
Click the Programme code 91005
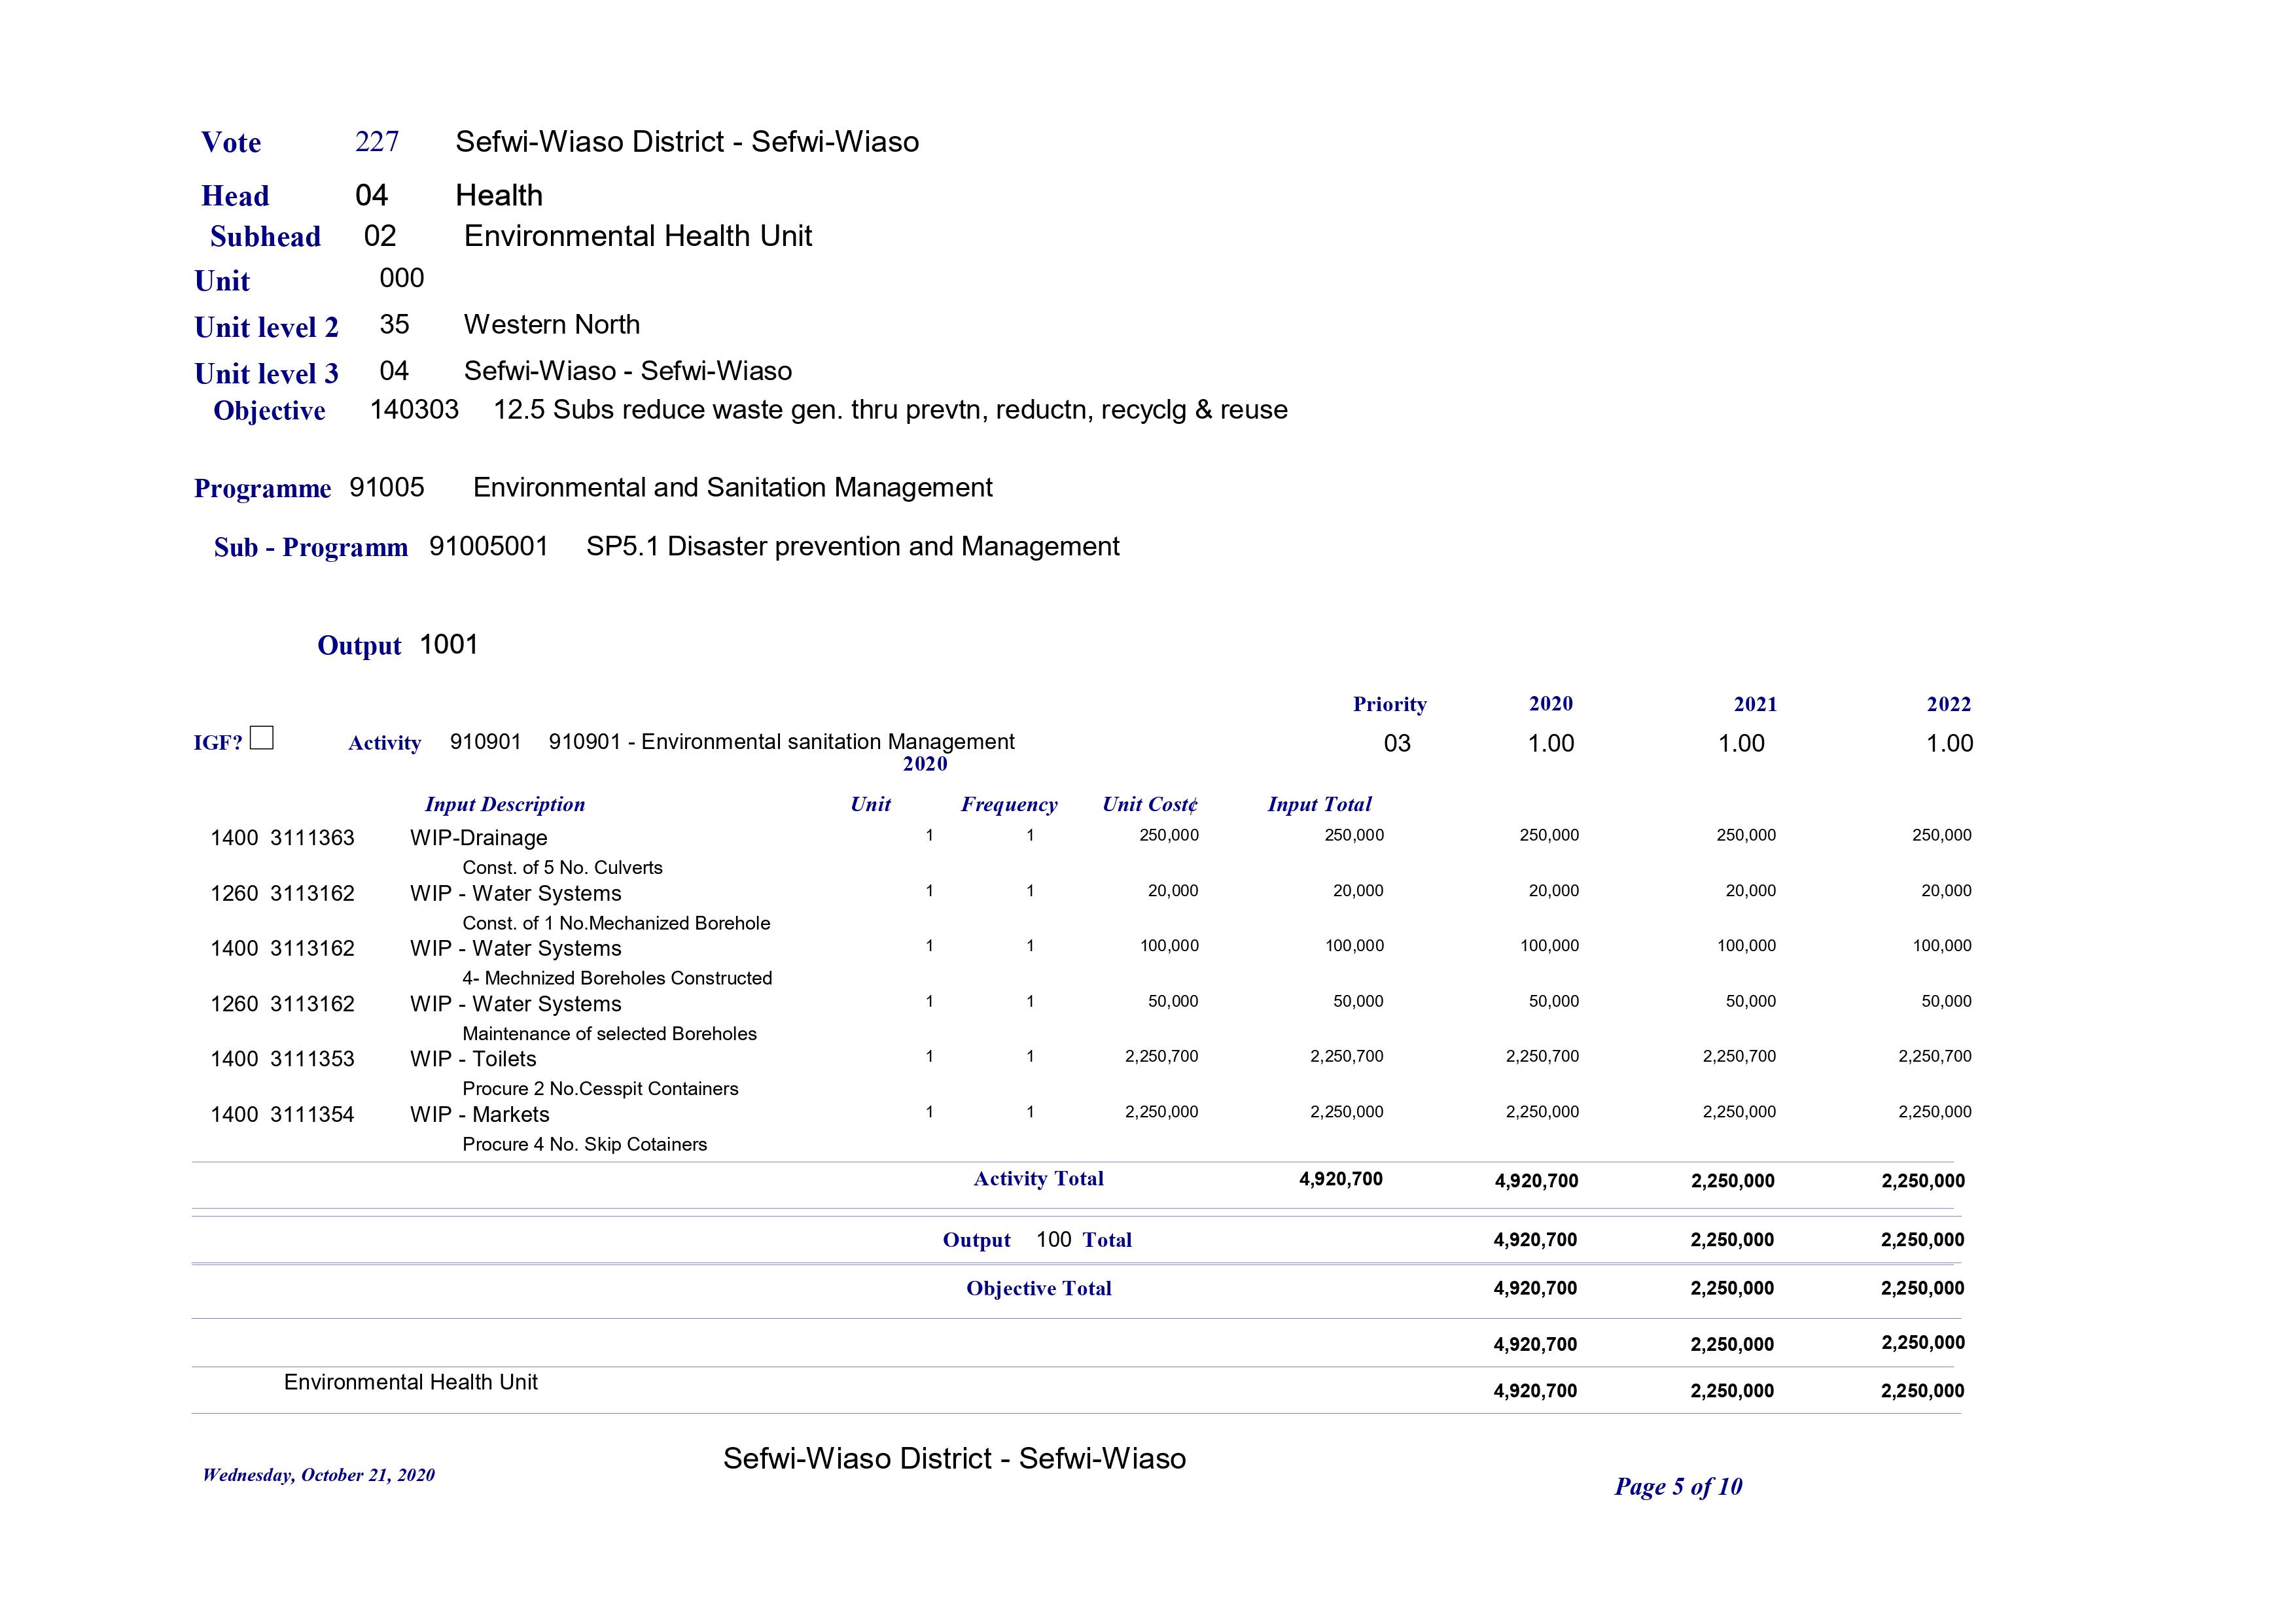pyautogui.click(x=387, y=487)
